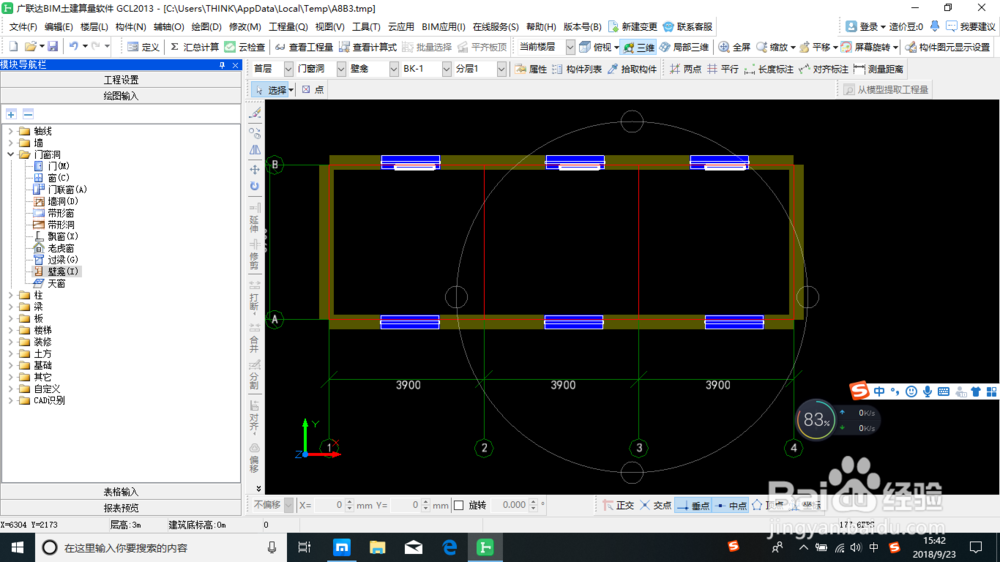Click 联系客服 contact support
Image resolution: width=1000 pixels, height=562 pixels.
click(x=688, y=27)
